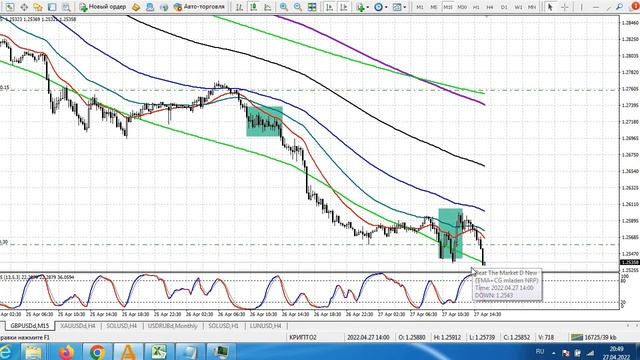Screen dimensions: 640x360
Task: Open the Periods clock dropdown
Action: point(380,7)
